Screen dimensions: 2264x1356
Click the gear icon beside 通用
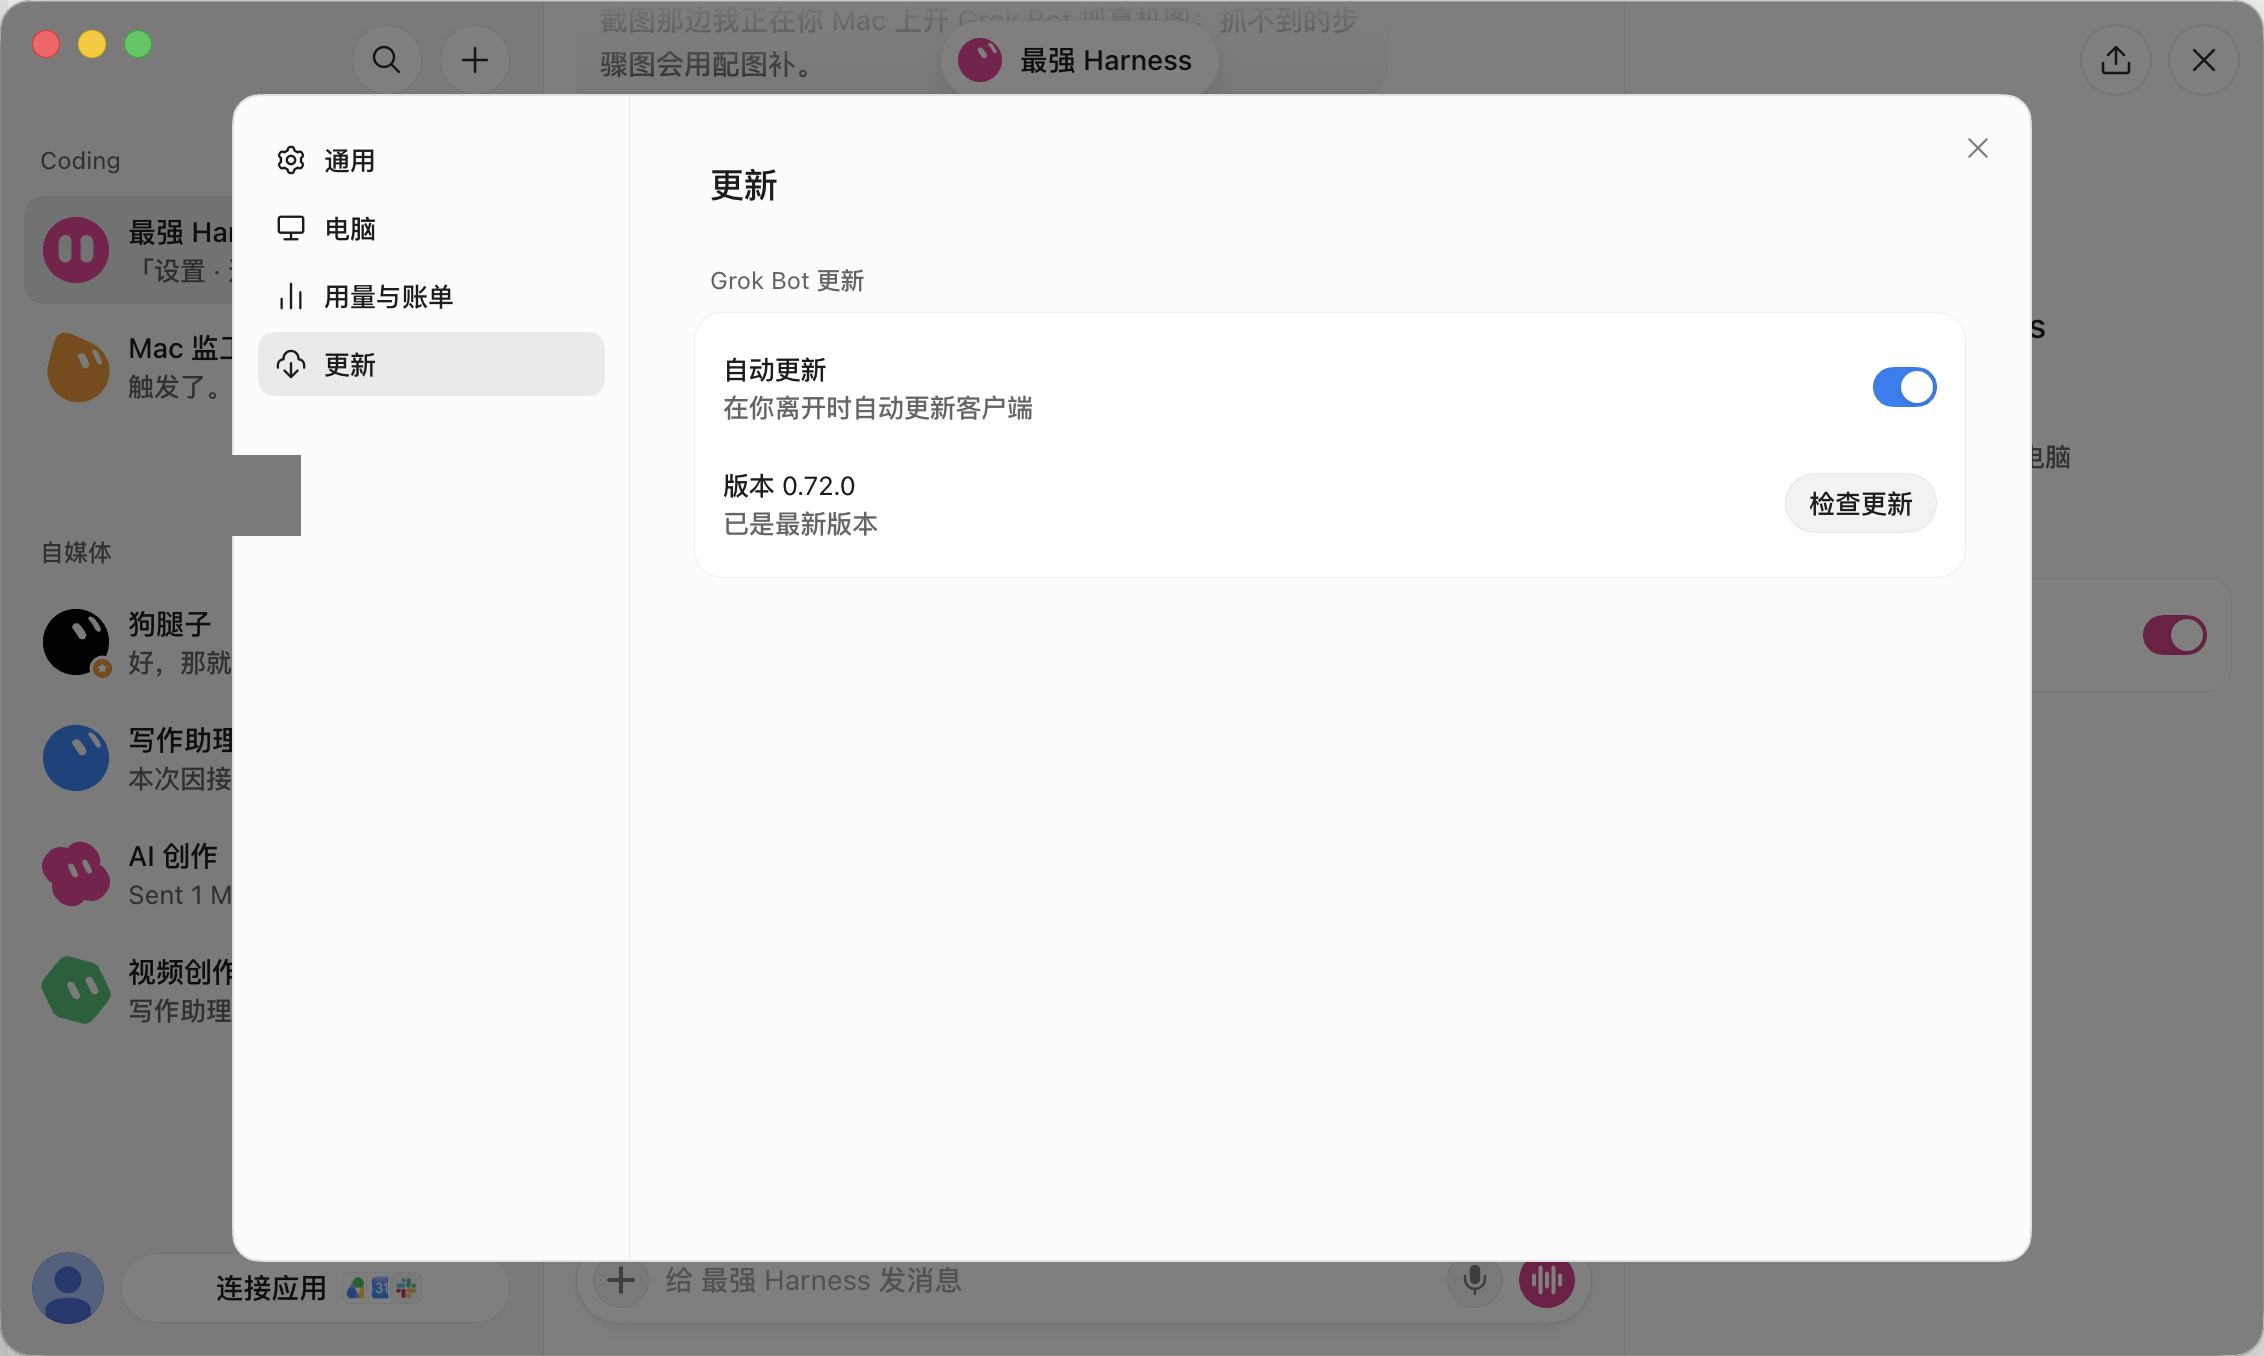(x=291, y=160)
